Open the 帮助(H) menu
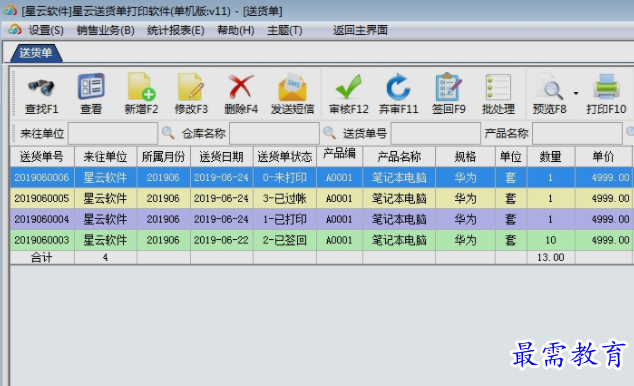Screen dimensions: 634x386 [x=236, y=30]
